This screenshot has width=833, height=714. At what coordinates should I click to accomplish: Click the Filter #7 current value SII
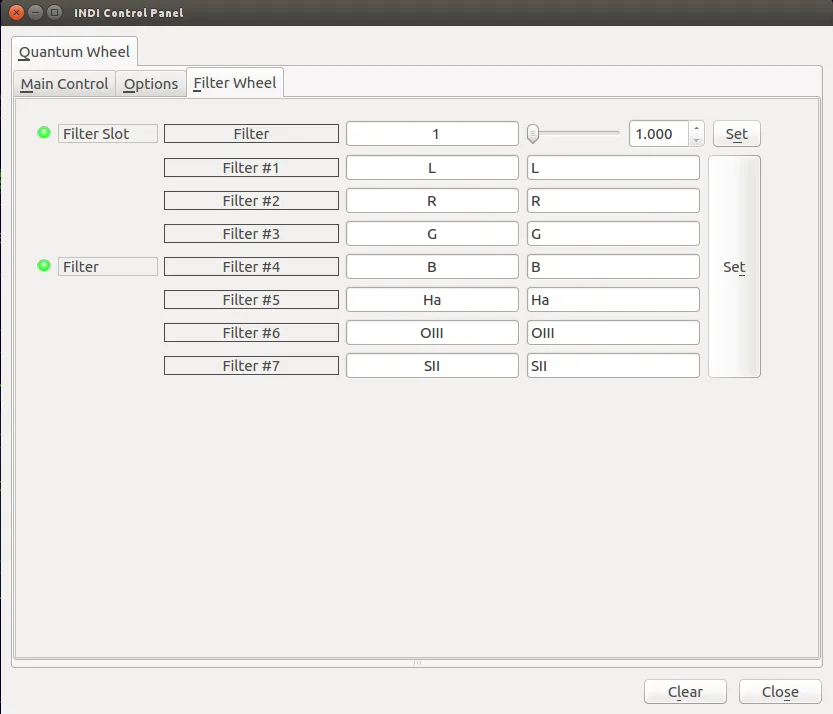pyautogui.click(x=432, y=366)
